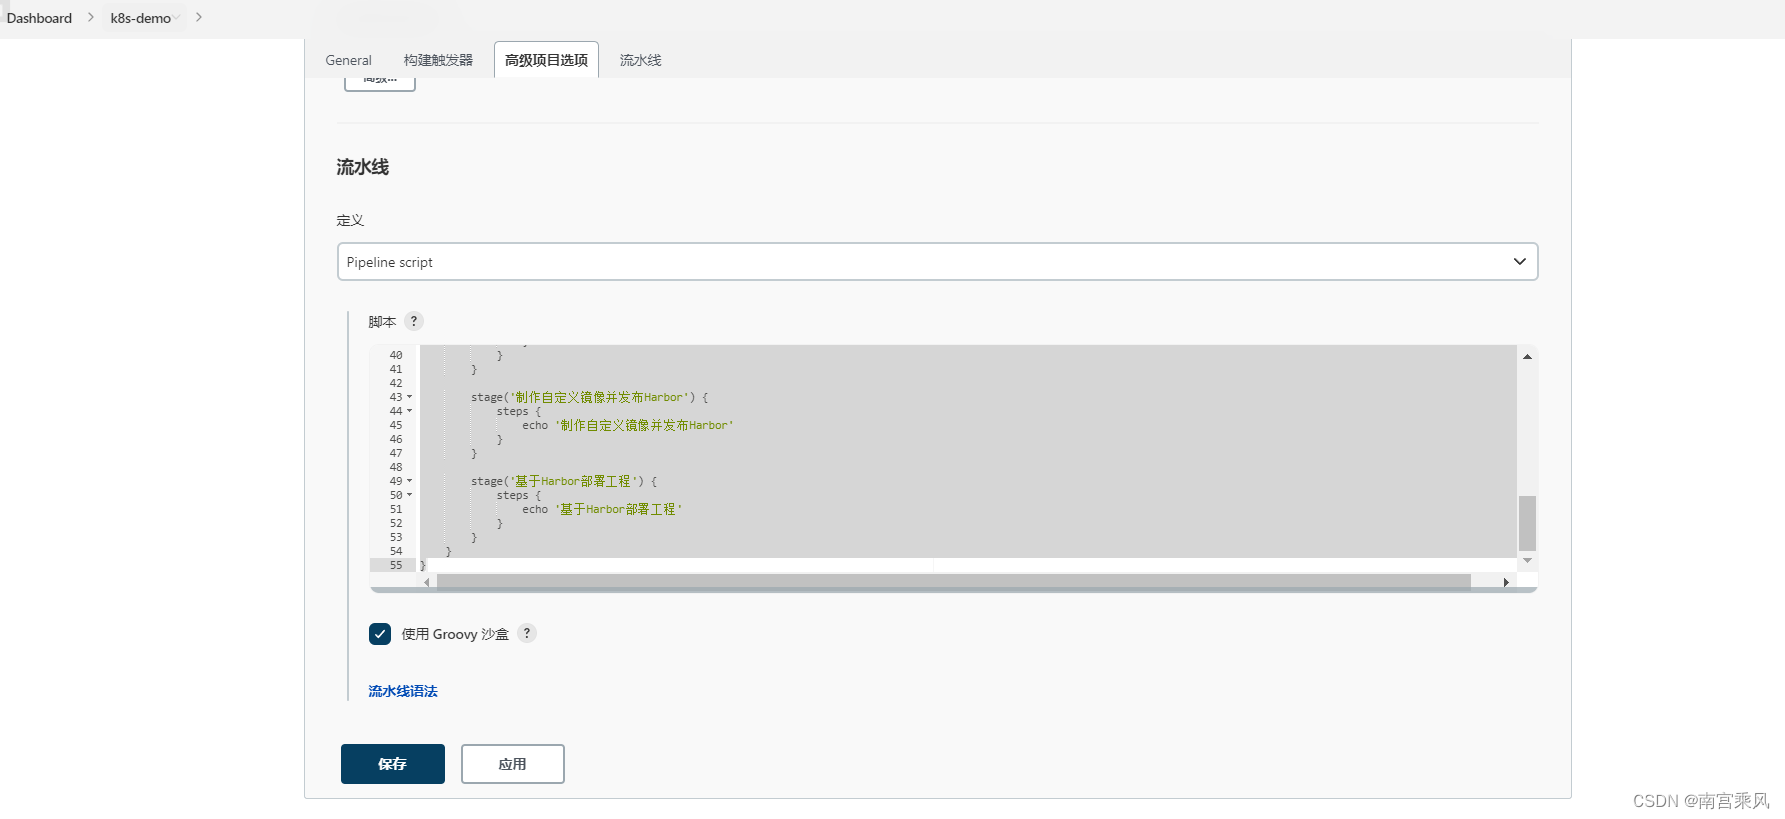Viewport: 1785px width, 819px height.
Task: Switch to the General tab
Action: pyautogui.click(x=348, y=60)
